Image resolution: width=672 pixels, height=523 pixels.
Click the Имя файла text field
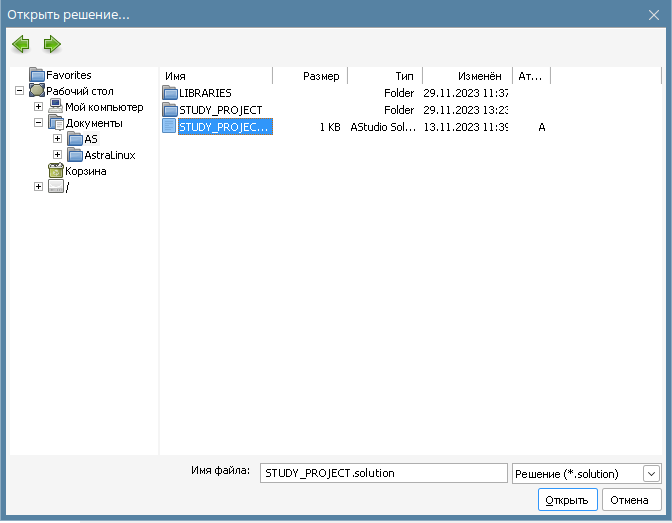coord(383,473)
